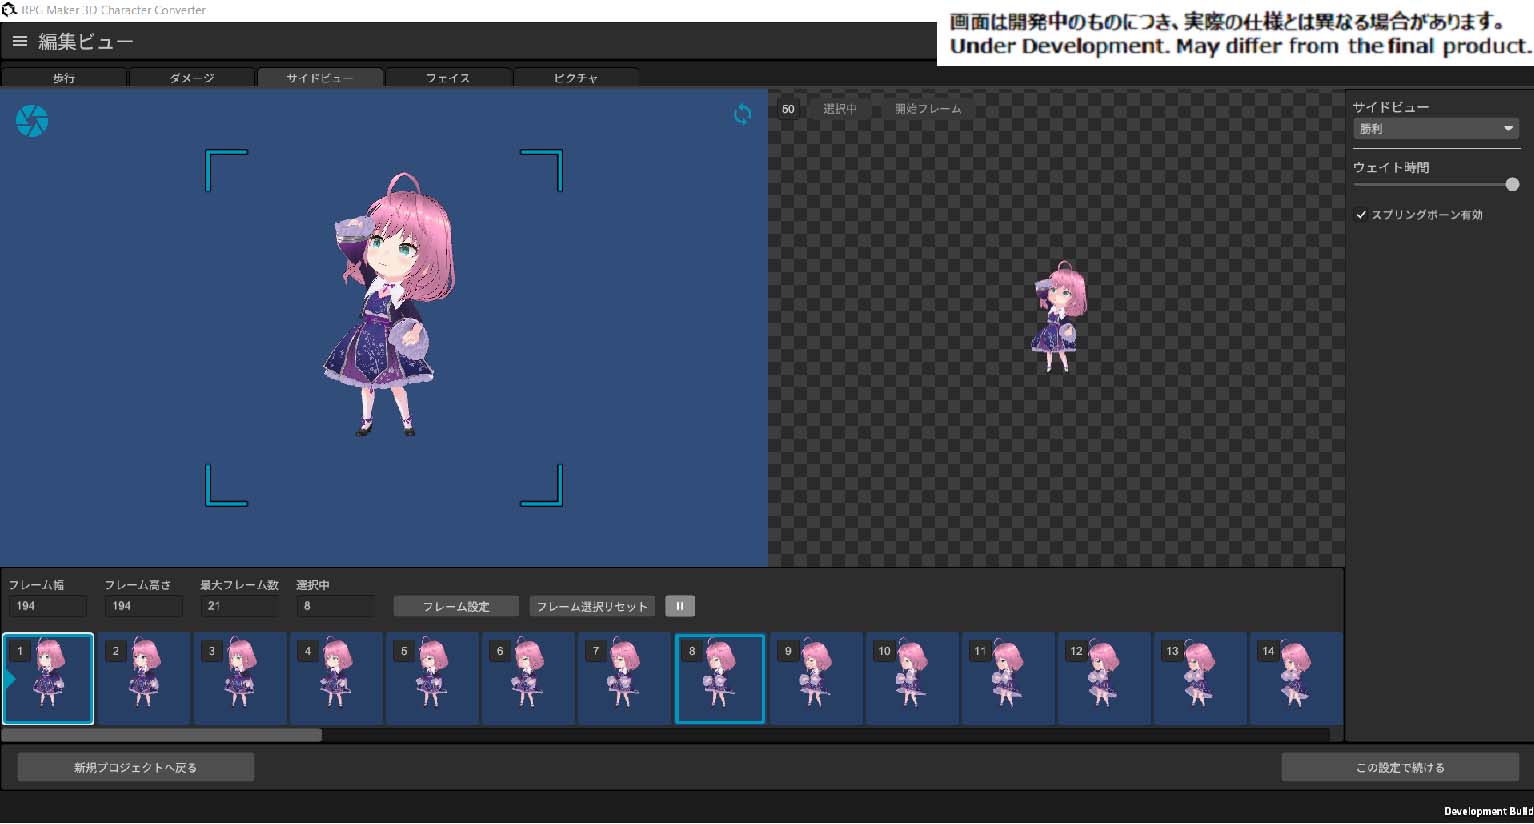Viewport: 1534px width, 824px height.
Task: Click the フレーム幅 input field
Action: pyautogui.click(x=47, y=606)
